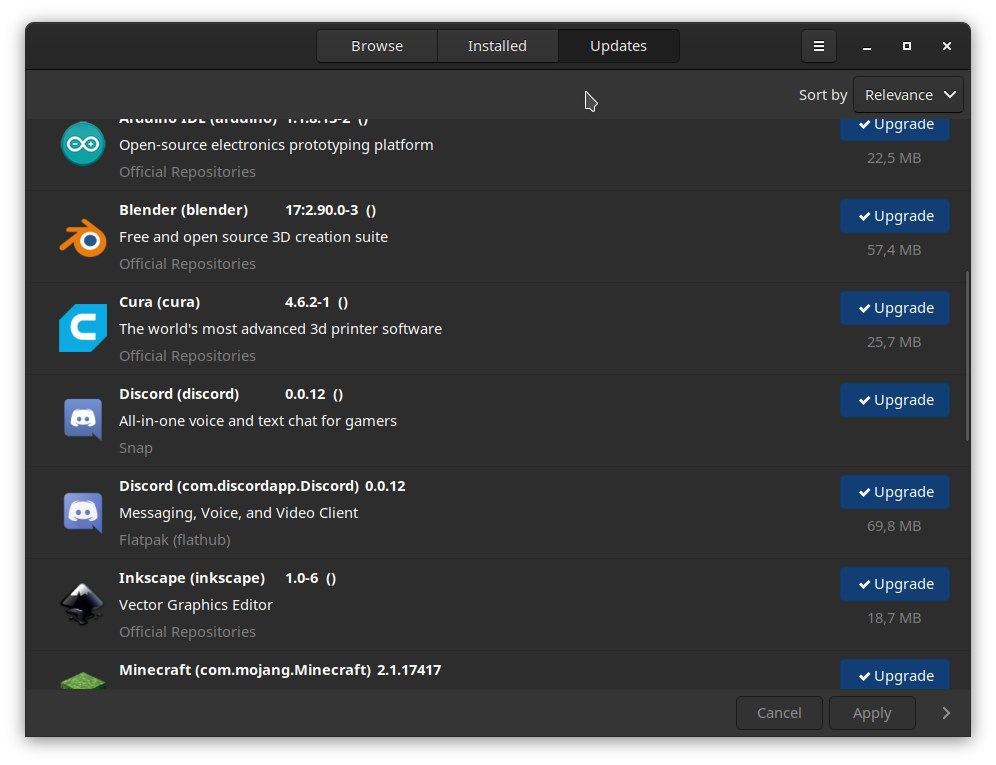Image resolution: width=996 pixels, height=765 pixels.
Task: Click Official Repositories label under Inkscape
Action: [x=187, y=632]
